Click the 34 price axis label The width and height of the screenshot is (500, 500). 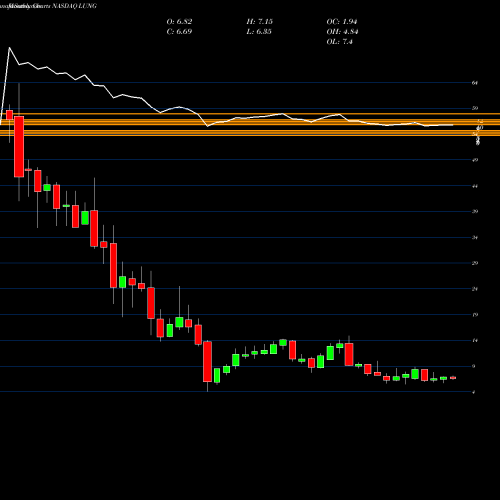tap(475, 238)
